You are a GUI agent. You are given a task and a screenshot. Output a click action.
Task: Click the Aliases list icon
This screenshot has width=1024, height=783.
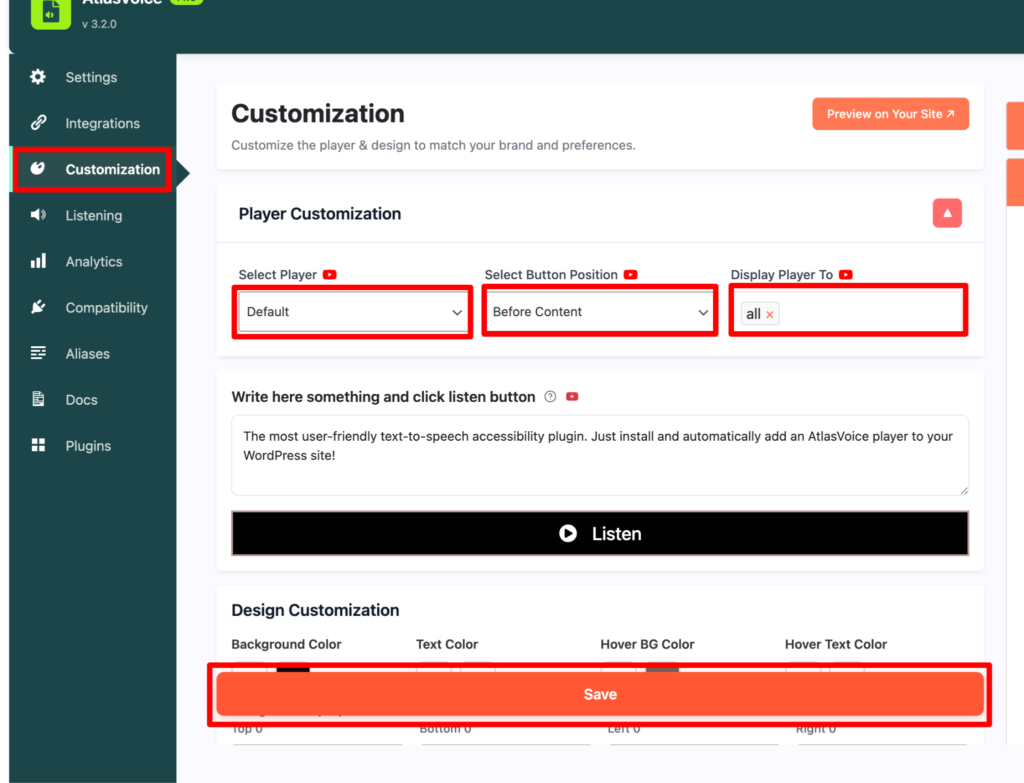(38, 353)
